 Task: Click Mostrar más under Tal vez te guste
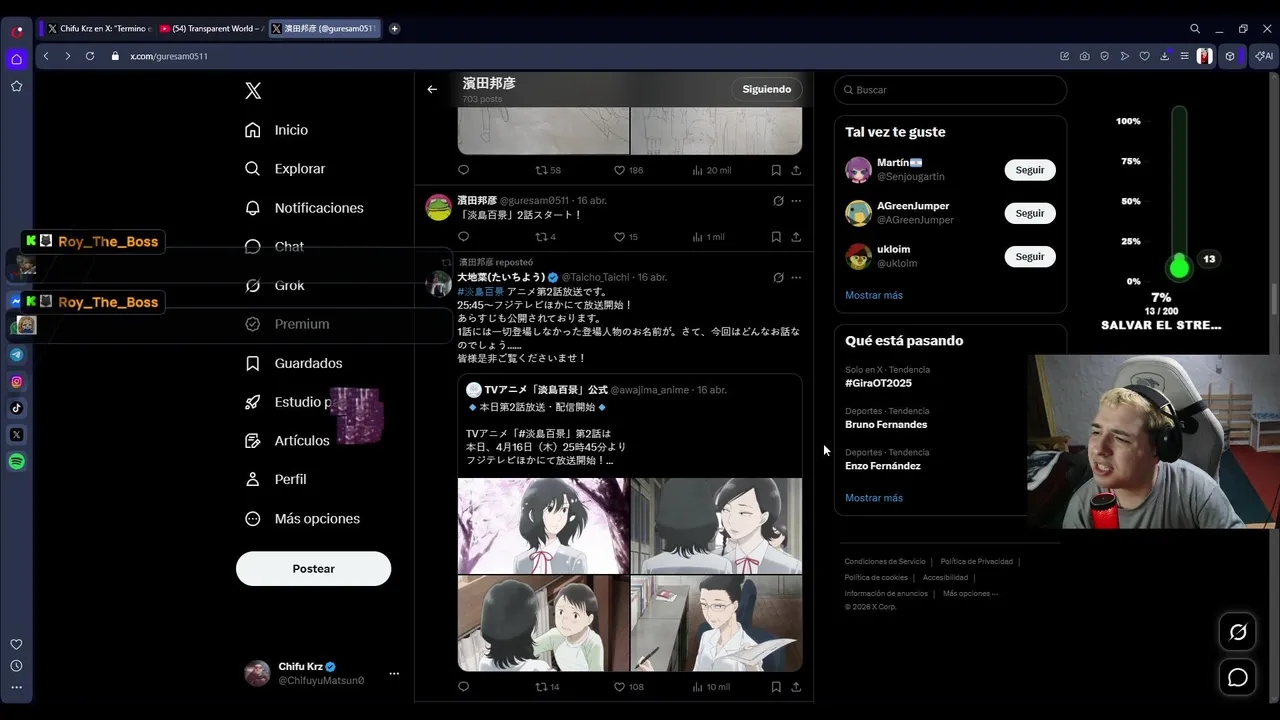(873, 295)
